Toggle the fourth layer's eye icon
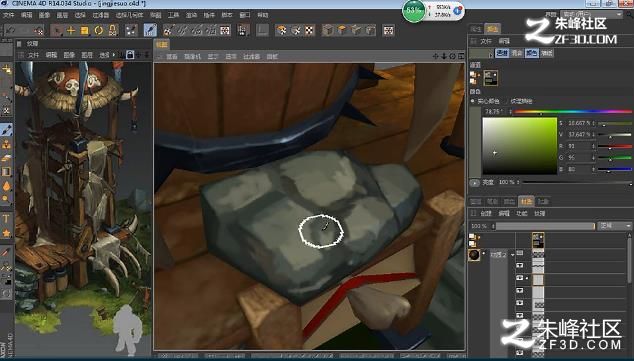Image resolution: width=634 pixels, height=361 pixels. coord(520,291)
